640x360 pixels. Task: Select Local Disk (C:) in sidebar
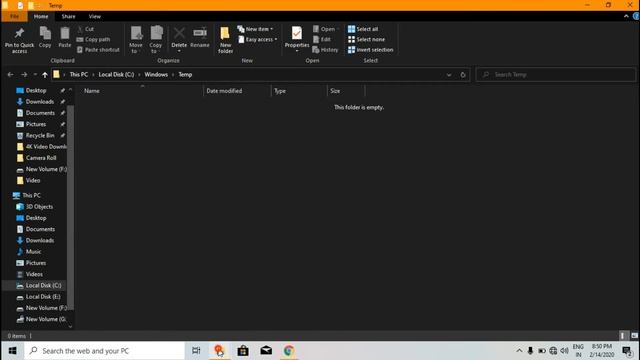pyautogui.click(x=43, y=286)
